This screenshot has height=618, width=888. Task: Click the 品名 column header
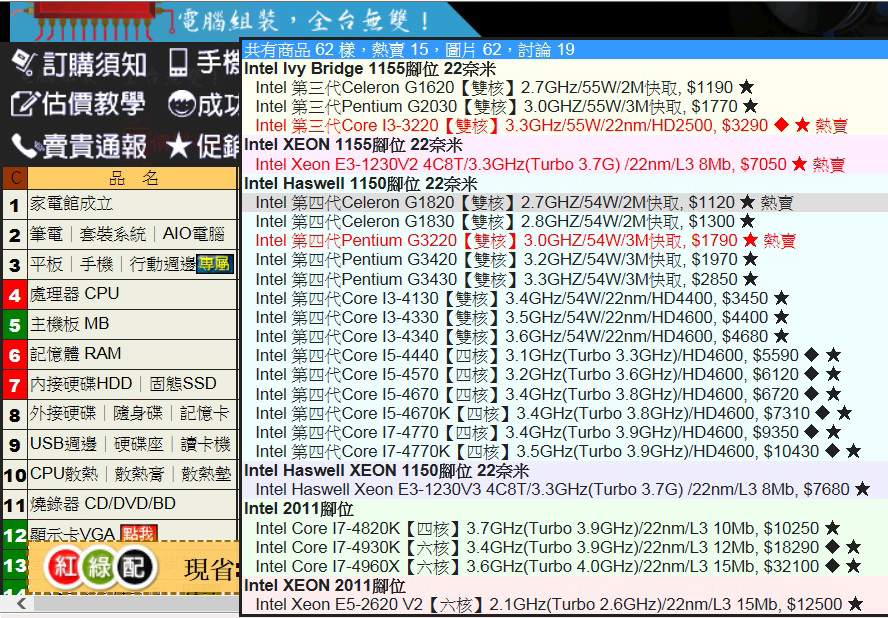pyautogui.click(x=132, y=178)
